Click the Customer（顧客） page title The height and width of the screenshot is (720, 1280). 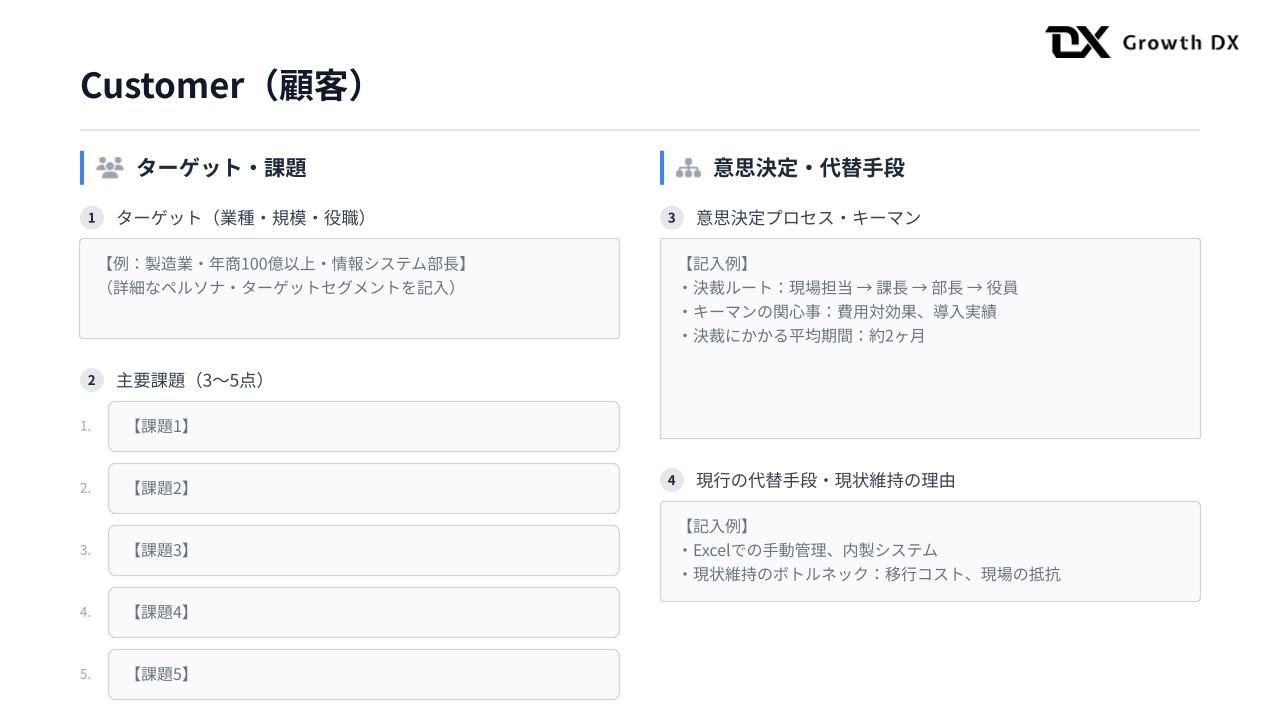point(222,86)
